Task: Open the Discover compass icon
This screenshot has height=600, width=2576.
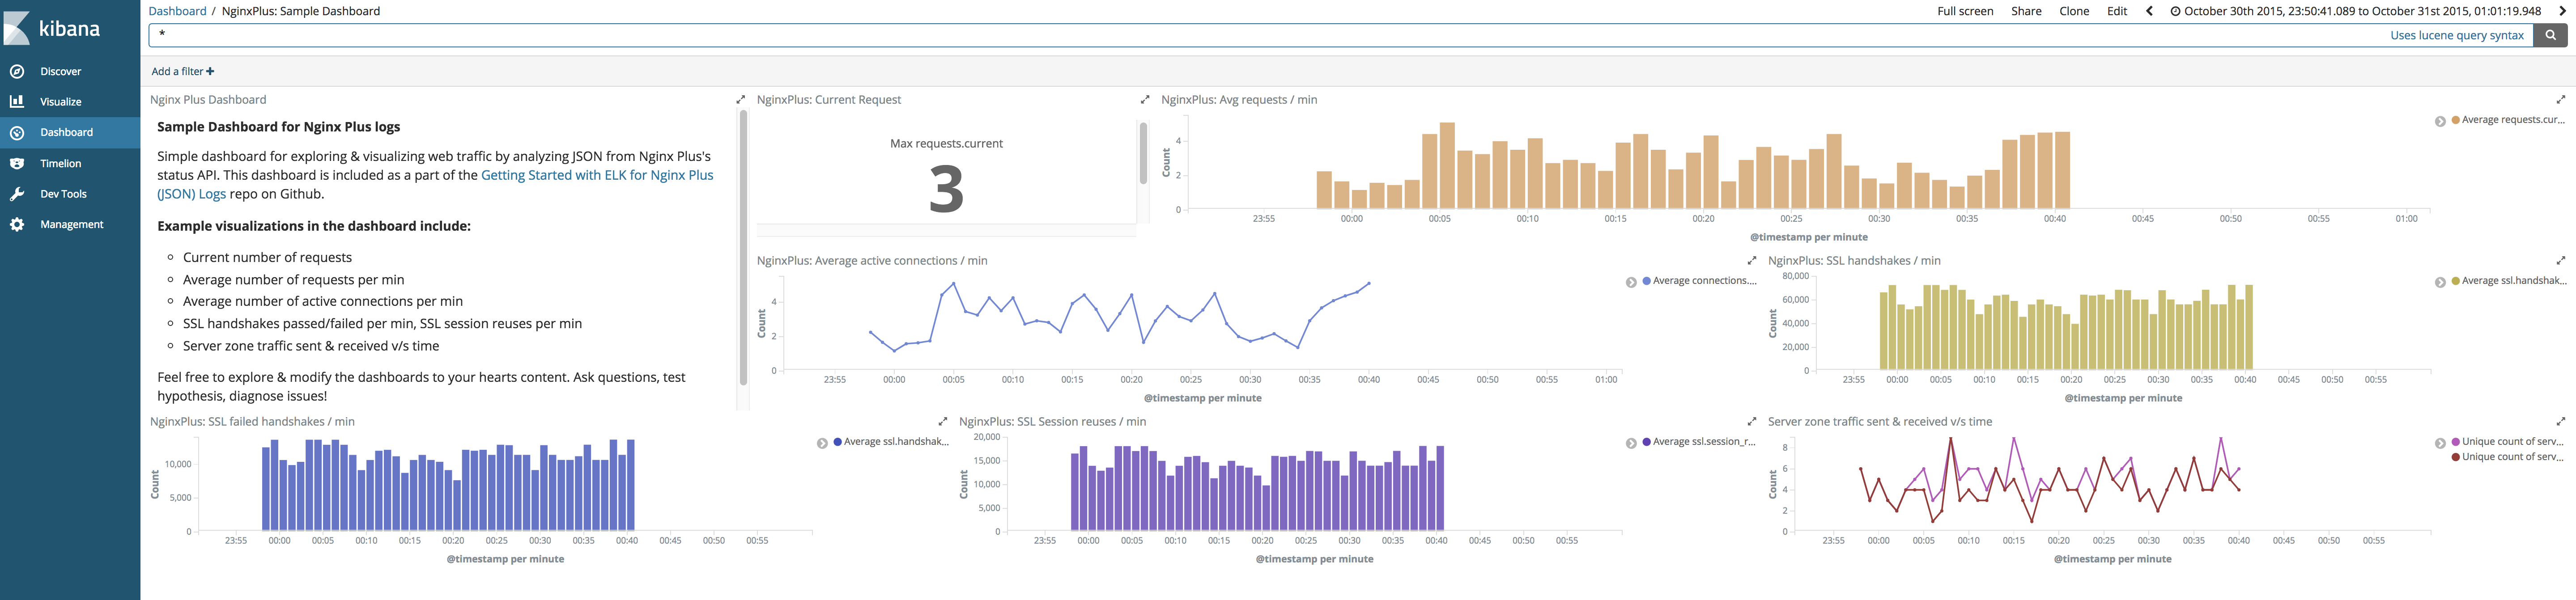Action: tap(17, 71)
